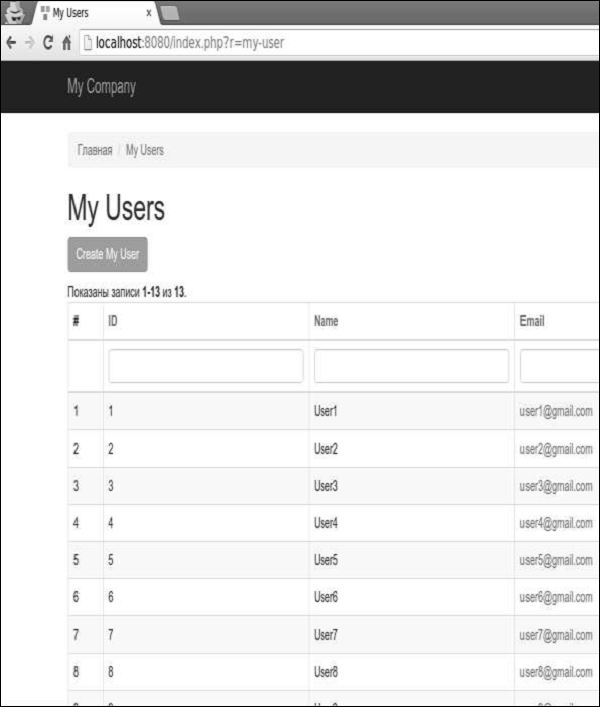Focus the Name filter input field
Screen dimensions: 600x707
click(x=411, y=366)
